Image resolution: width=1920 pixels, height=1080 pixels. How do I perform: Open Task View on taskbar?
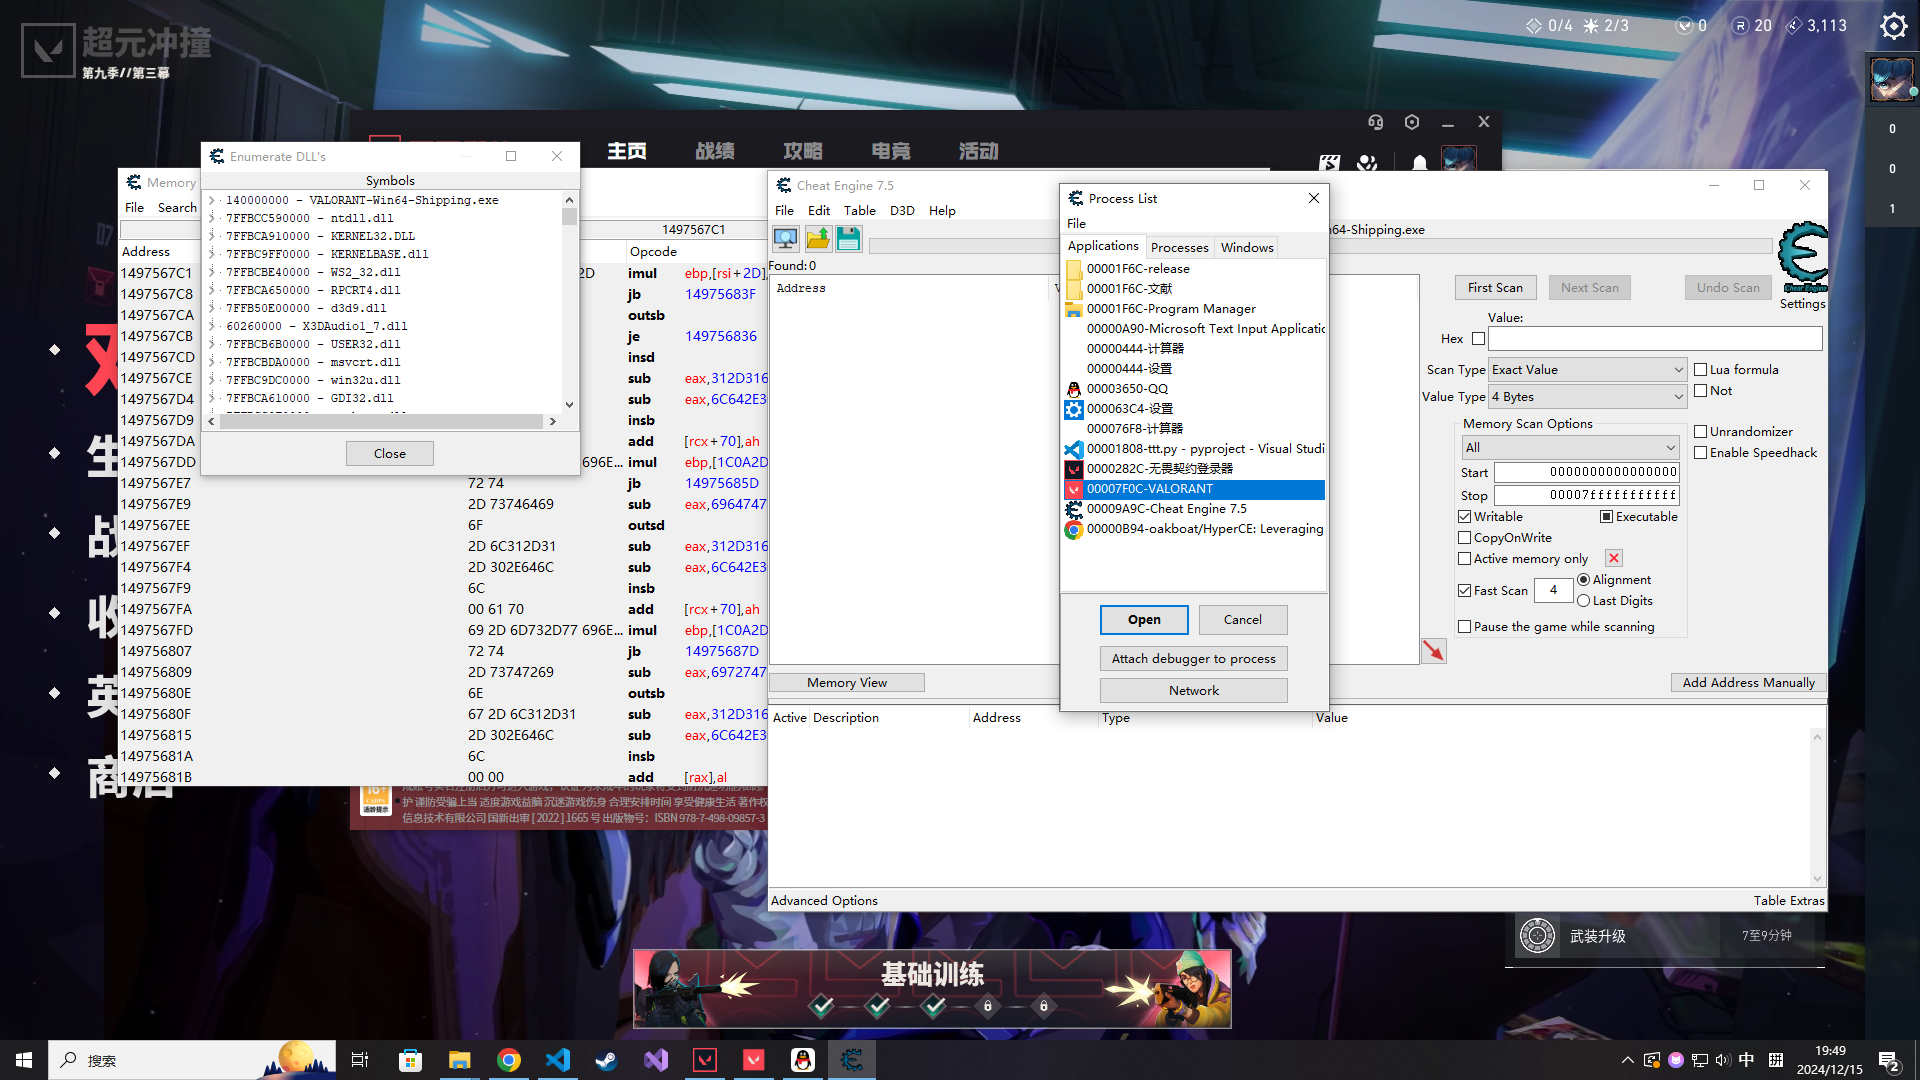[x=360, y=1060]
